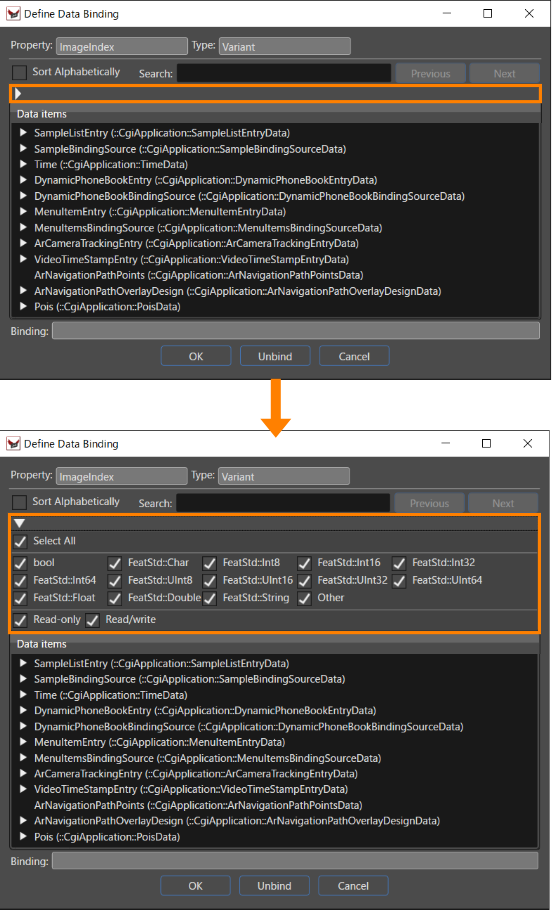The height and width of the screenshot is (910, 552).
Task: Expand ArNavigationPathOverlayDesign in lower dialog
Action: [23, 821]
